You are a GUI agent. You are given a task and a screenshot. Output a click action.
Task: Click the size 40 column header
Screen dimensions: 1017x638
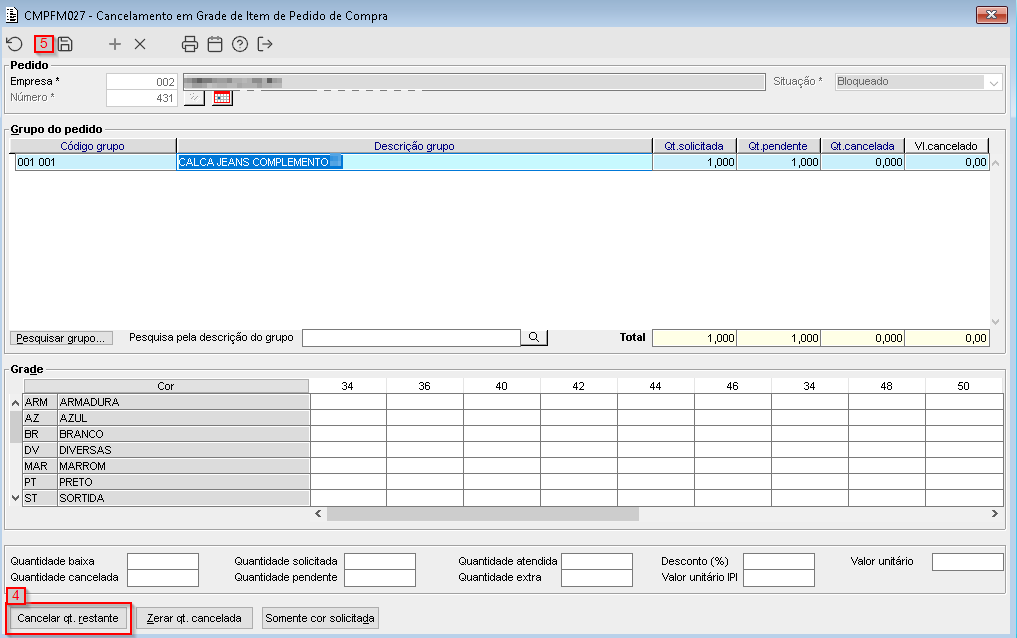[x=501, y=386]
